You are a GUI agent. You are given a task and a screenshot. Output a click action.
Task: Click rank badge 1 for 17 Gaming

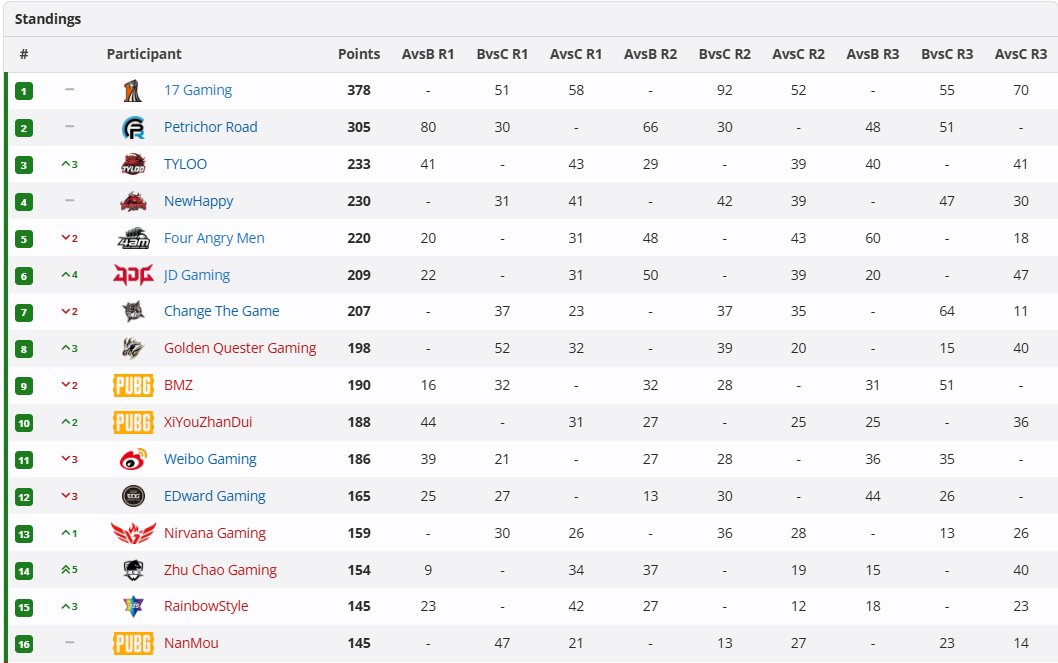click(x=24, y=91)
